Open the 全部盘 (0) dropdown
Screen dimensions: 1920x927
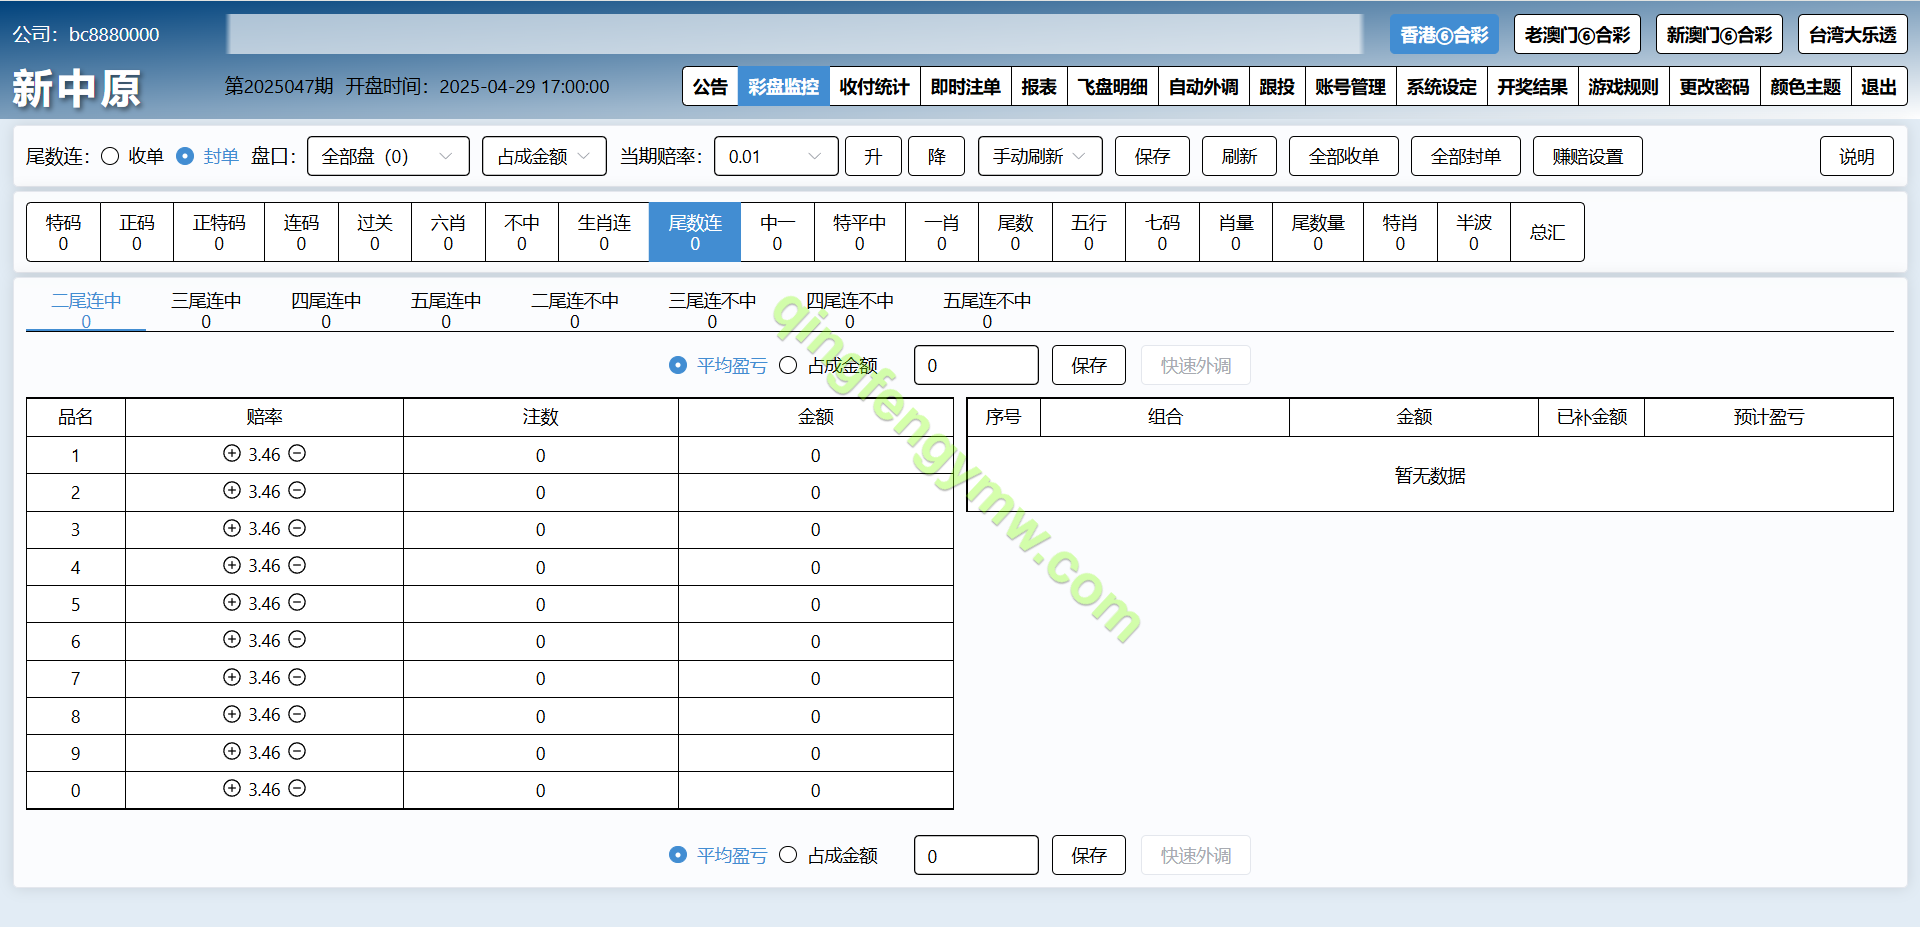(388, 156)
